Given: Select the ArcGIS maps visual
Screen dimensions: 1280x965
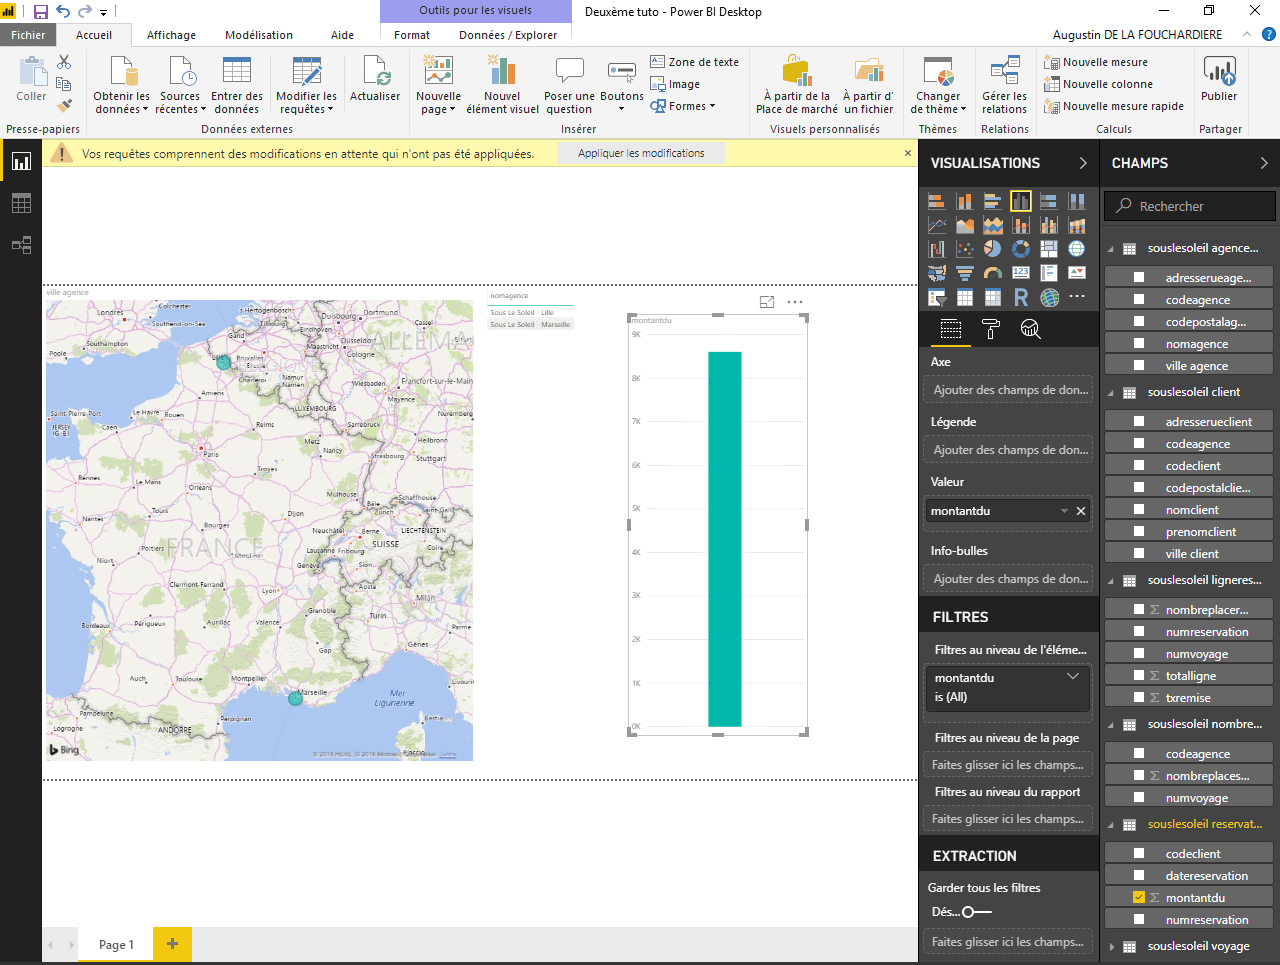Looking at the screenshot, I should pyautogui.click(x=1049, y=297).
